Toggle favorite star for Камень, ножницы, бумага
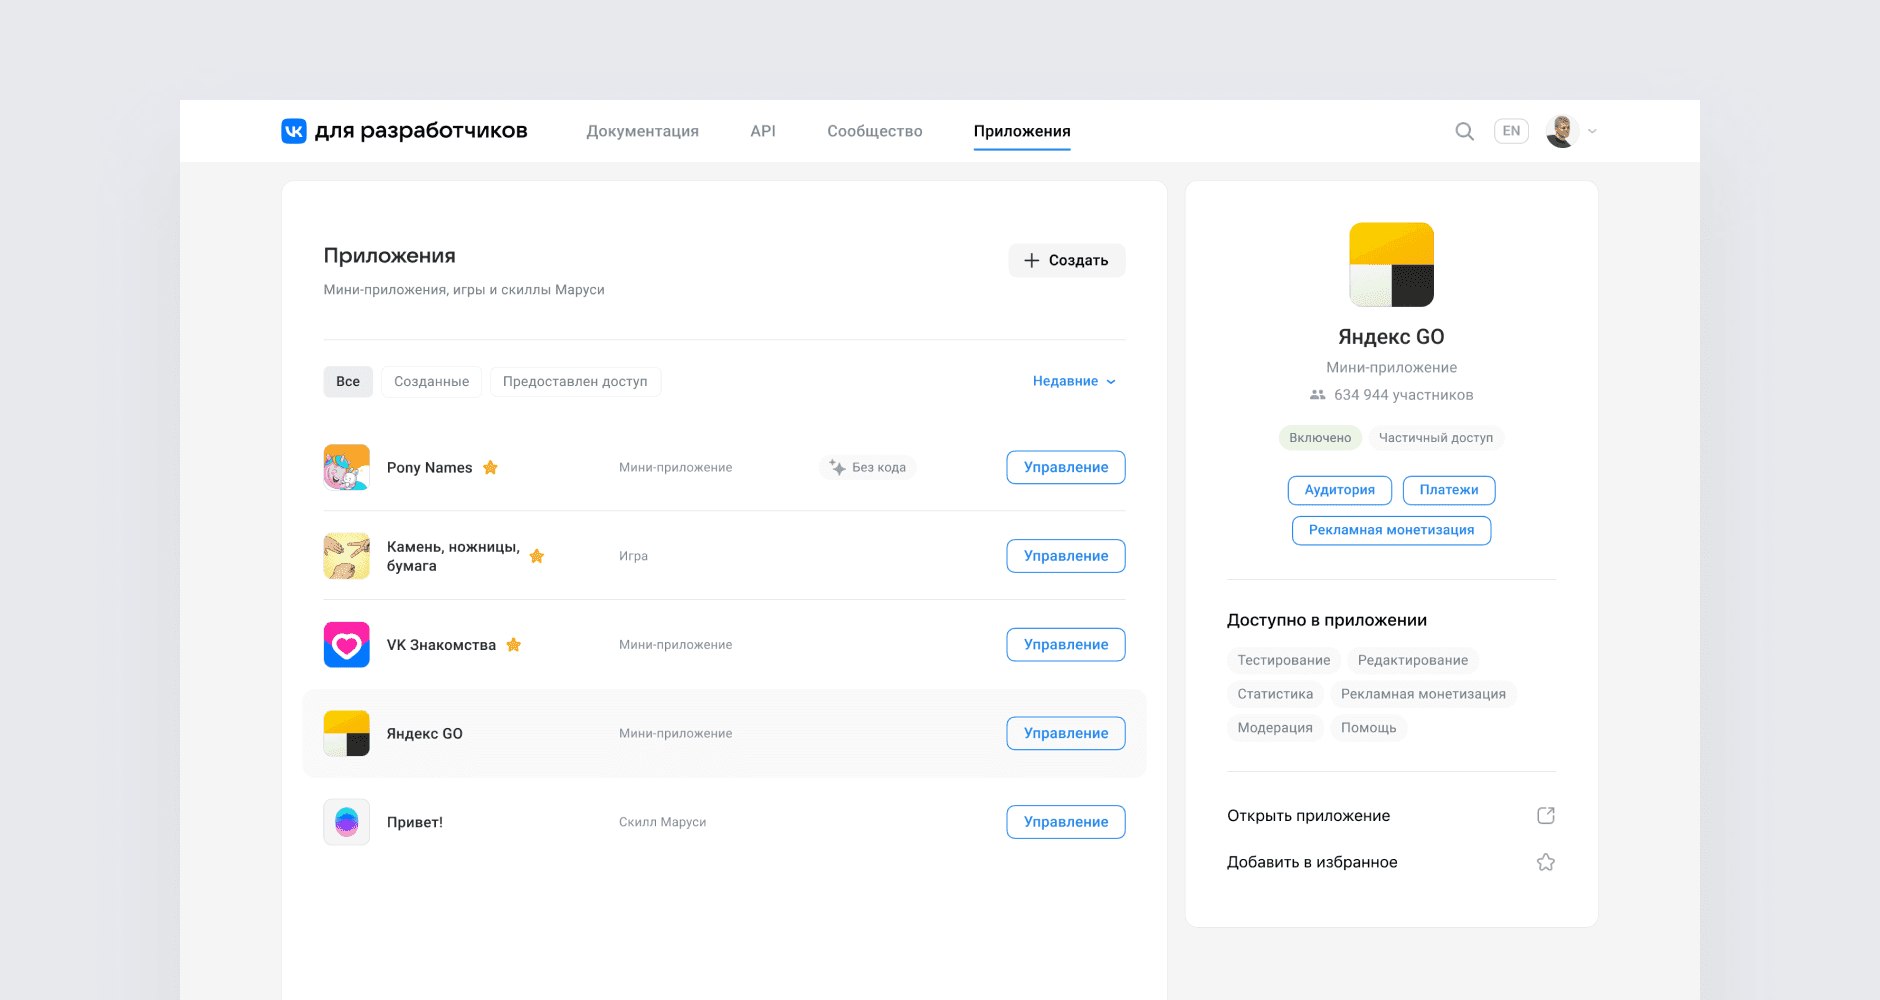 (537, 556)
